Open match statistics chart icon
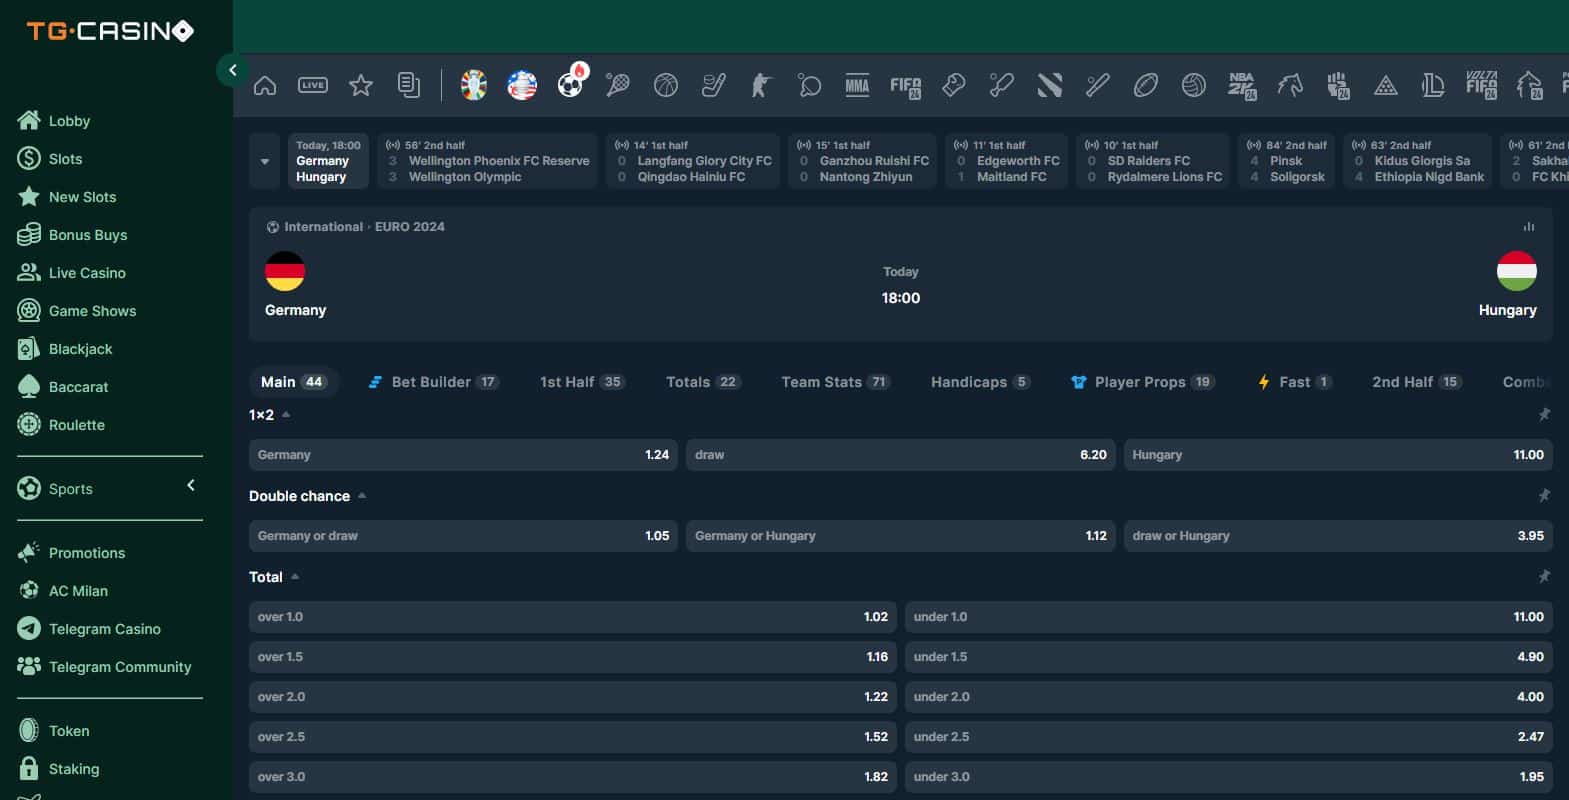 click(x=1528, y=227)
